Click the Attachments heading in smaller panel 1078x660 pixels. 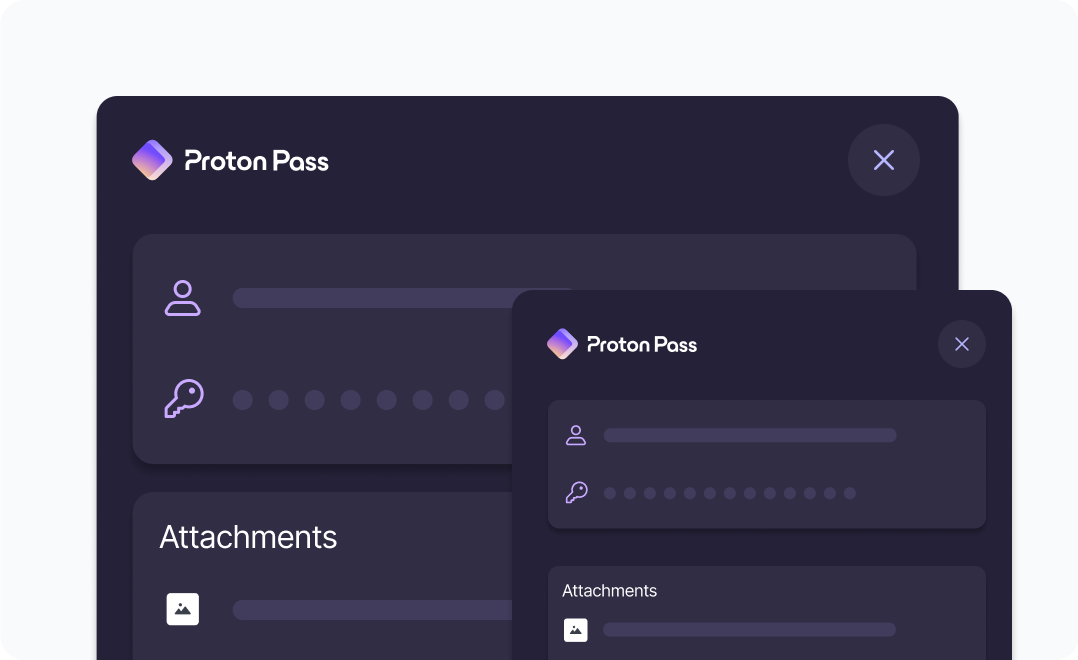coord(609,591)
